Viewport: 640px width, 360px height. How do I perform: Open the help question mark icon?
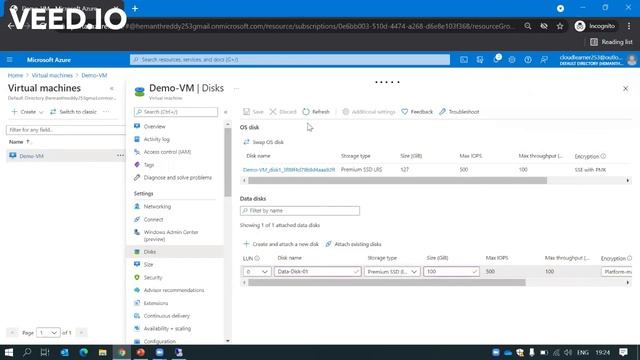click(528, 60)
